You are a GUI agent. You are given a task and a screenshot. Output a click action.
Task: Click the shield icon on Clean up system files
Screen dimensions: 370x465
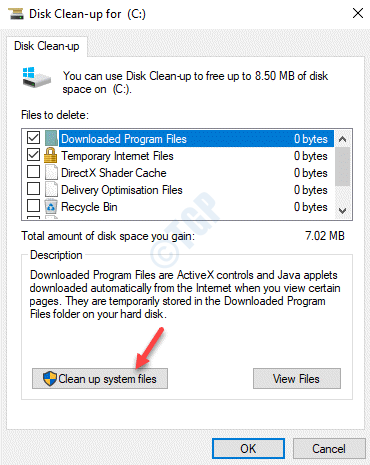pos(50,379)
